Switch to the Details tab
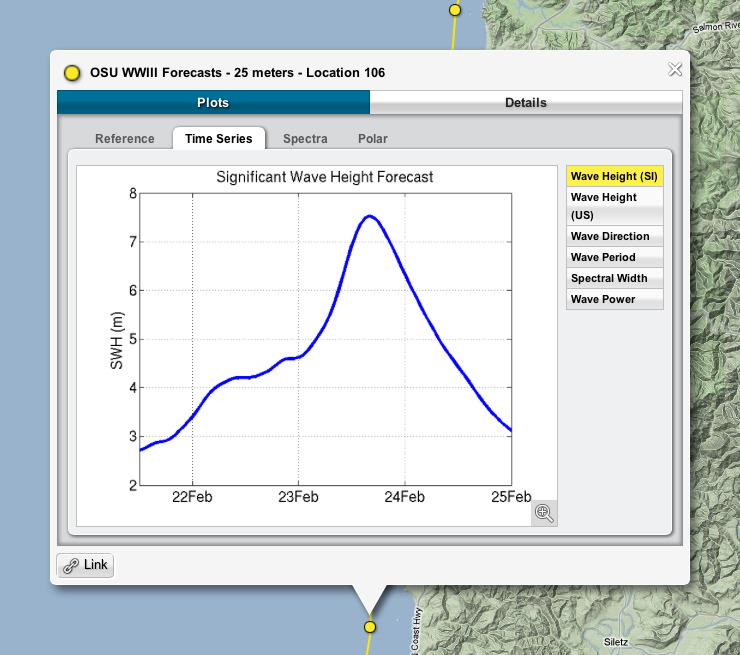Image resolution: width=740 pixels, height=655 pixels. pos(525,103)
